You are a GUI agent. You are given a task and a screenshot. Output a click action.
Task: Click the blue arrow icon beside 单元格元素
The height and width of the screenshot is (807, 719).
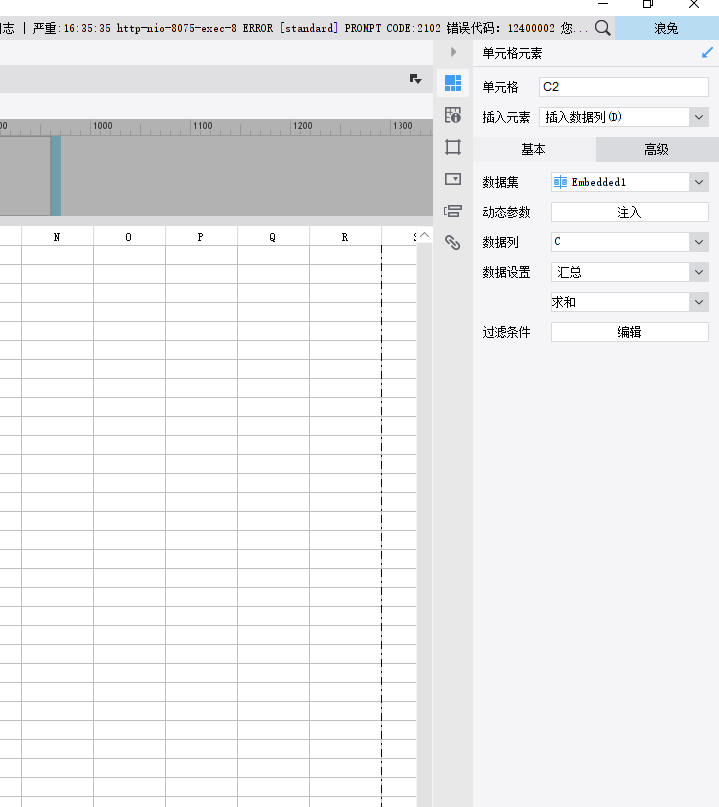pos(707,53)
